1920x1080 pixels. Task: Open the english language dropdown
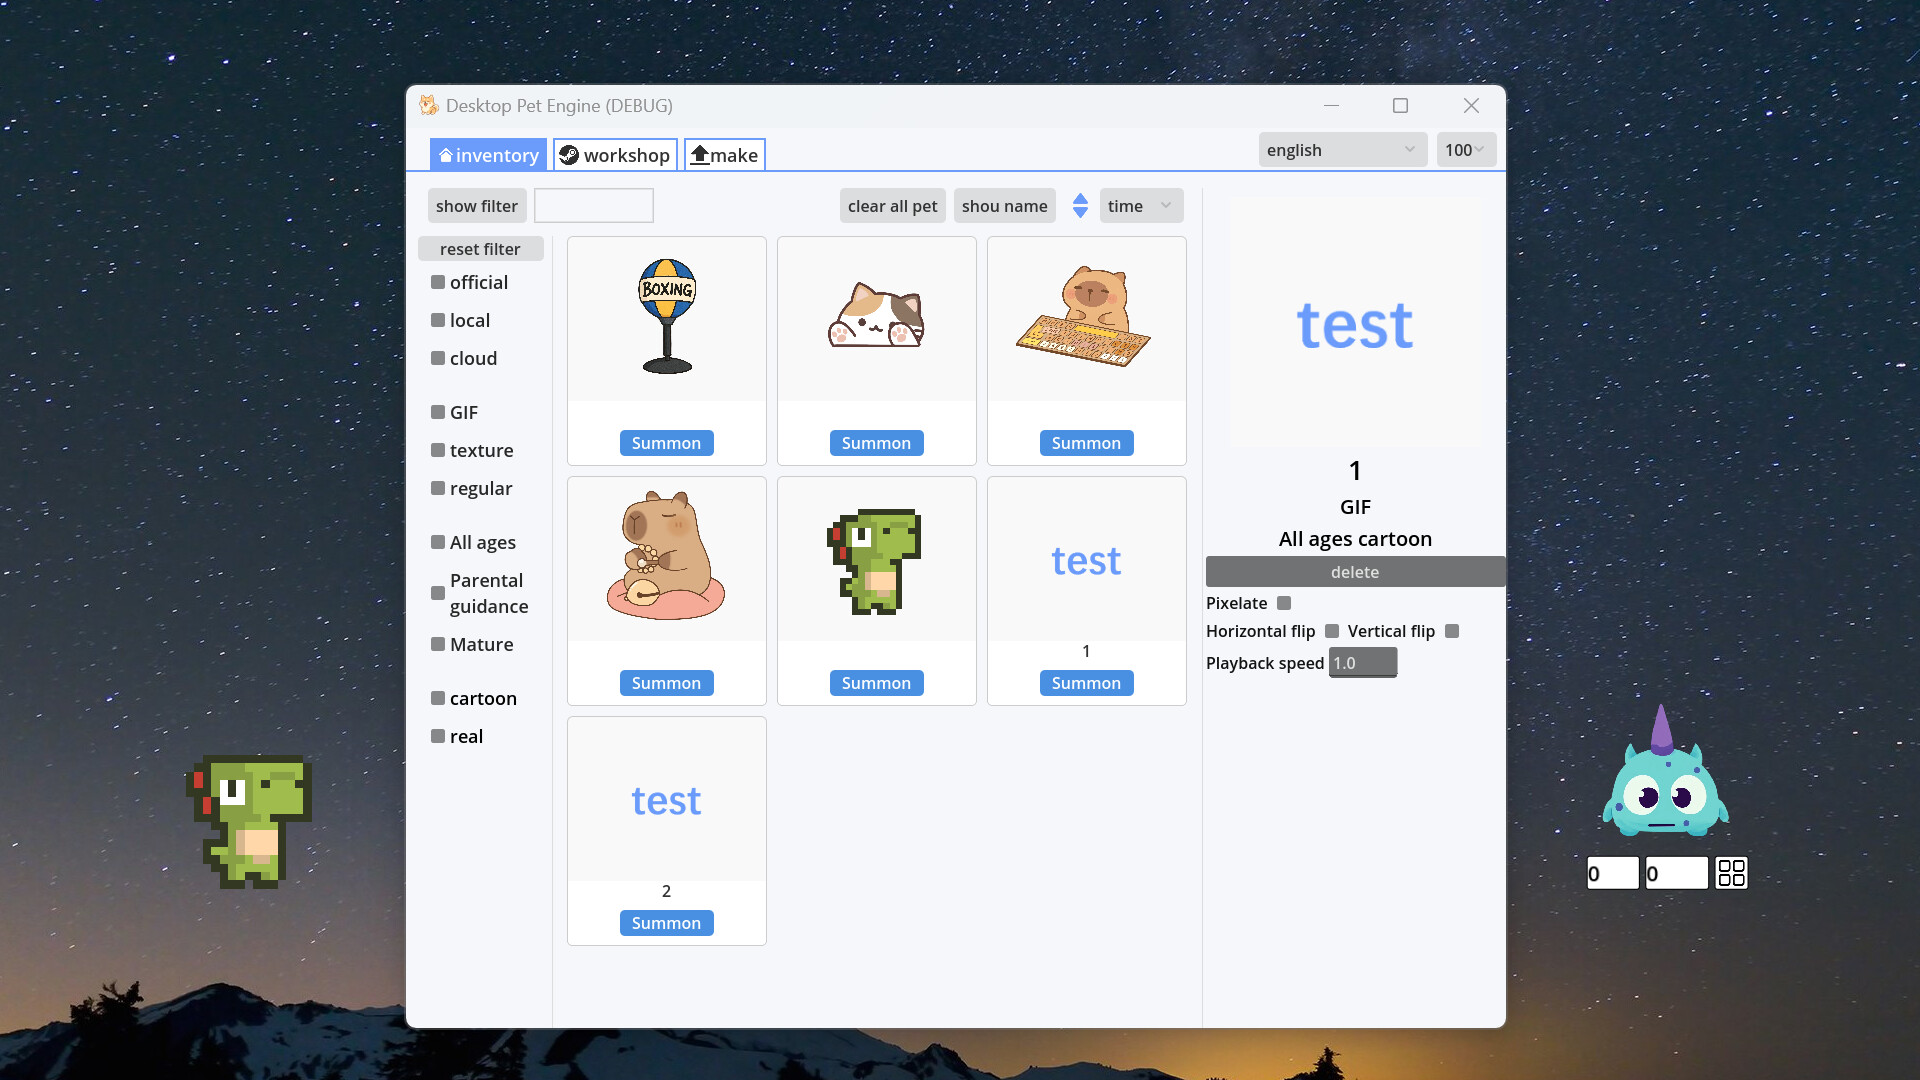click(1341, 149)
